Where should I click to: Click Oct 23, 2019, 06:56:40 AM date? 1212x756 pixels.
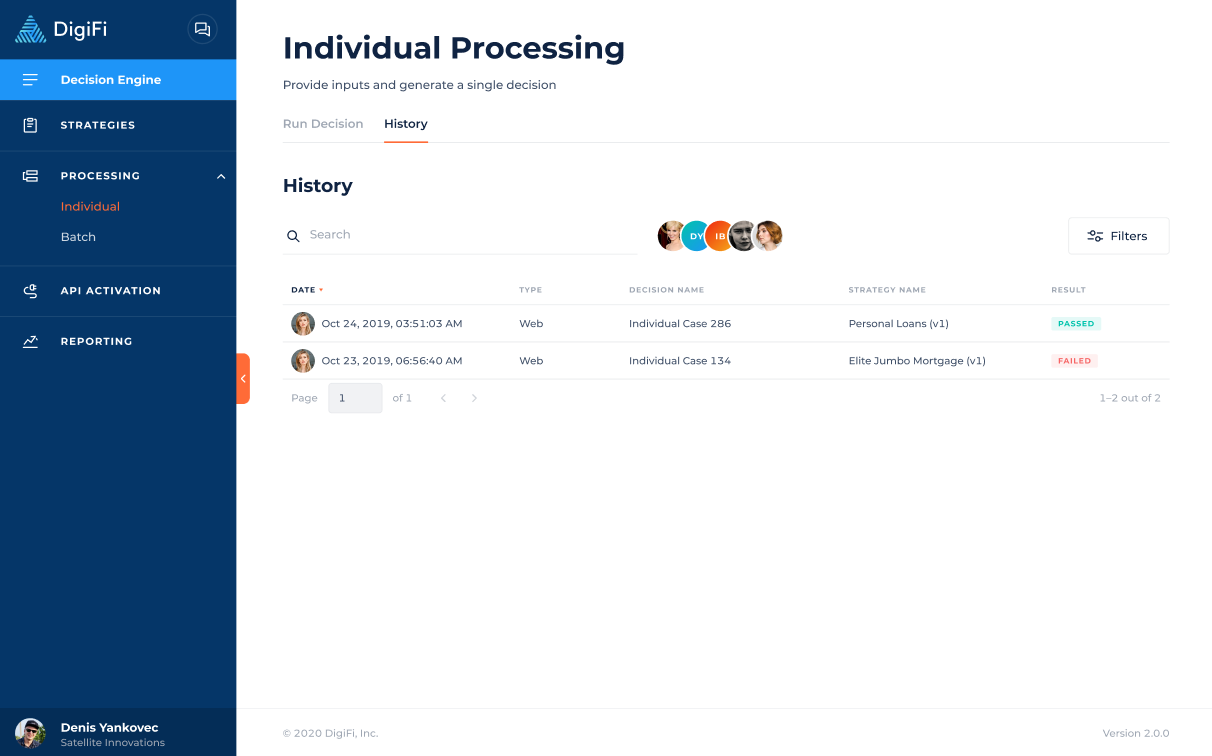392,361
